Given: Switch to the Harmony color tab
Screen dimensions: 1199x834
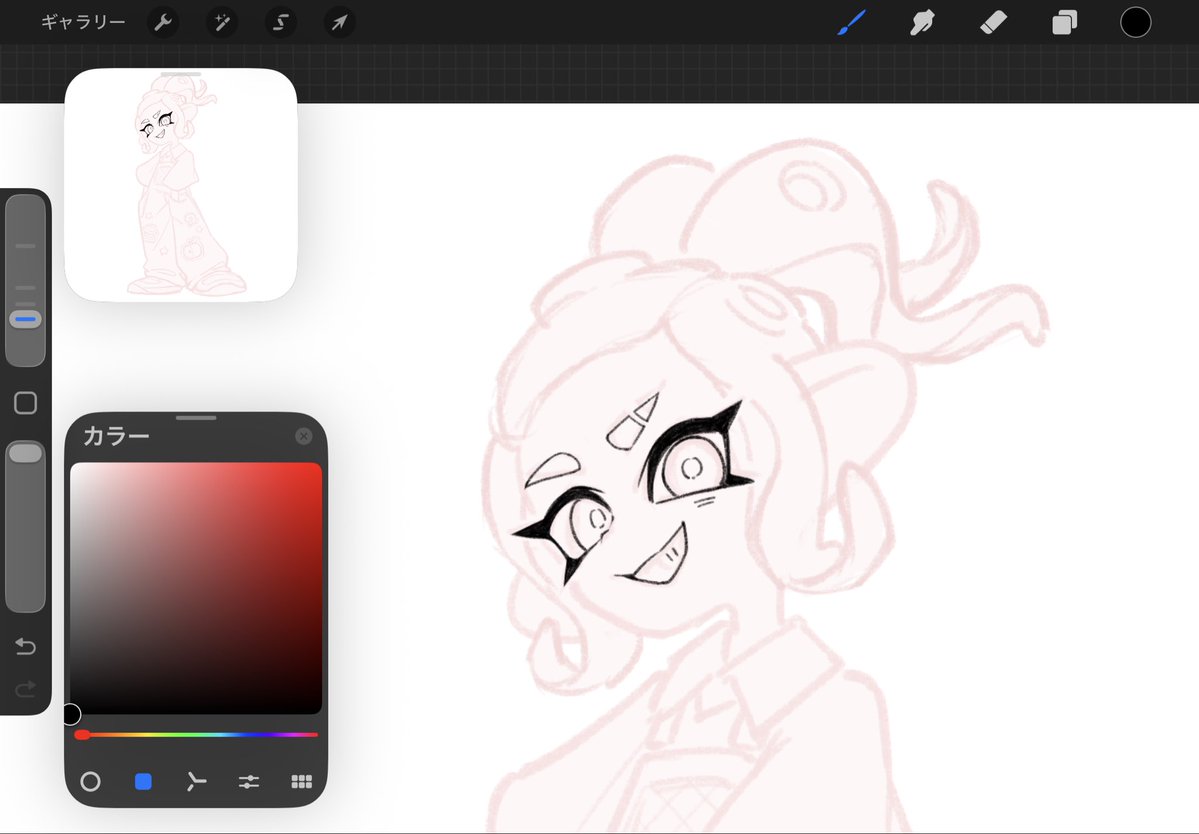Looking at the screenshot, I should tap(196, 781).
